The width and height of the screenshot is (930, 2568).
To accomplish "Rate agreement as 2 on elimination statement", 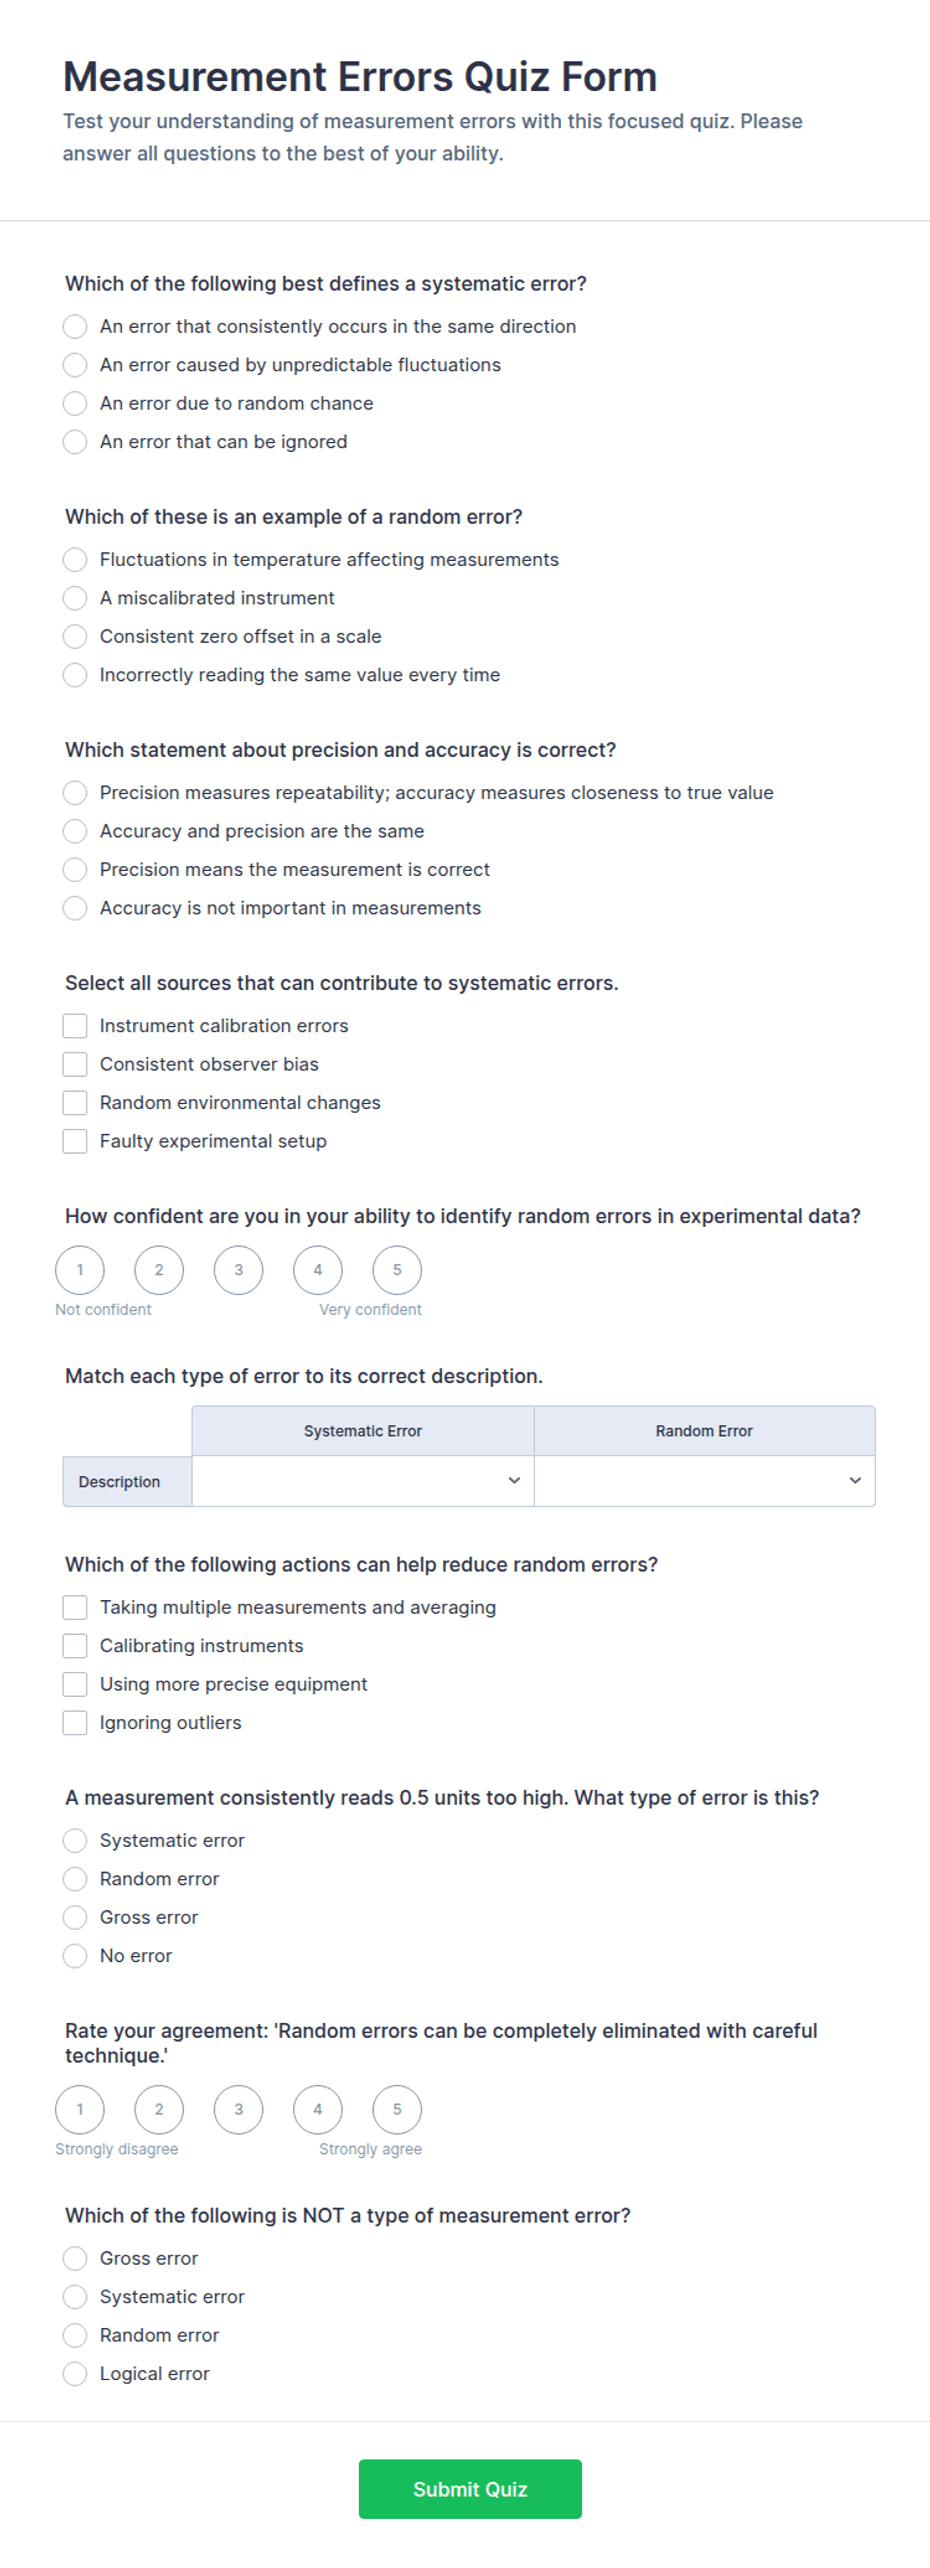I will pos(159,2109).
